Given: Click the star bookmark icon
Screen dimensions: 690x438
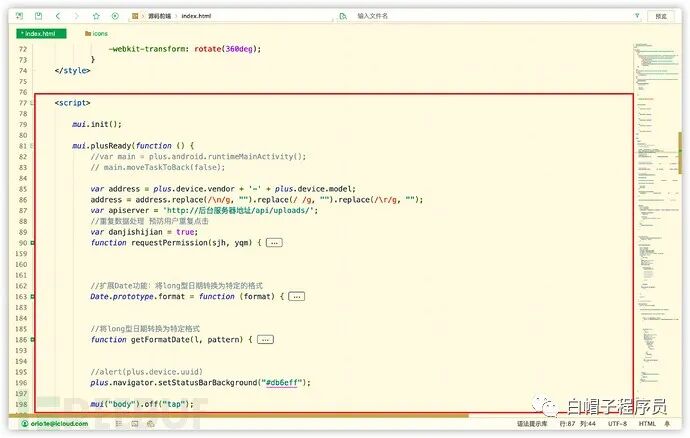Looking at the screenshot, I should [x=96, y=16].
